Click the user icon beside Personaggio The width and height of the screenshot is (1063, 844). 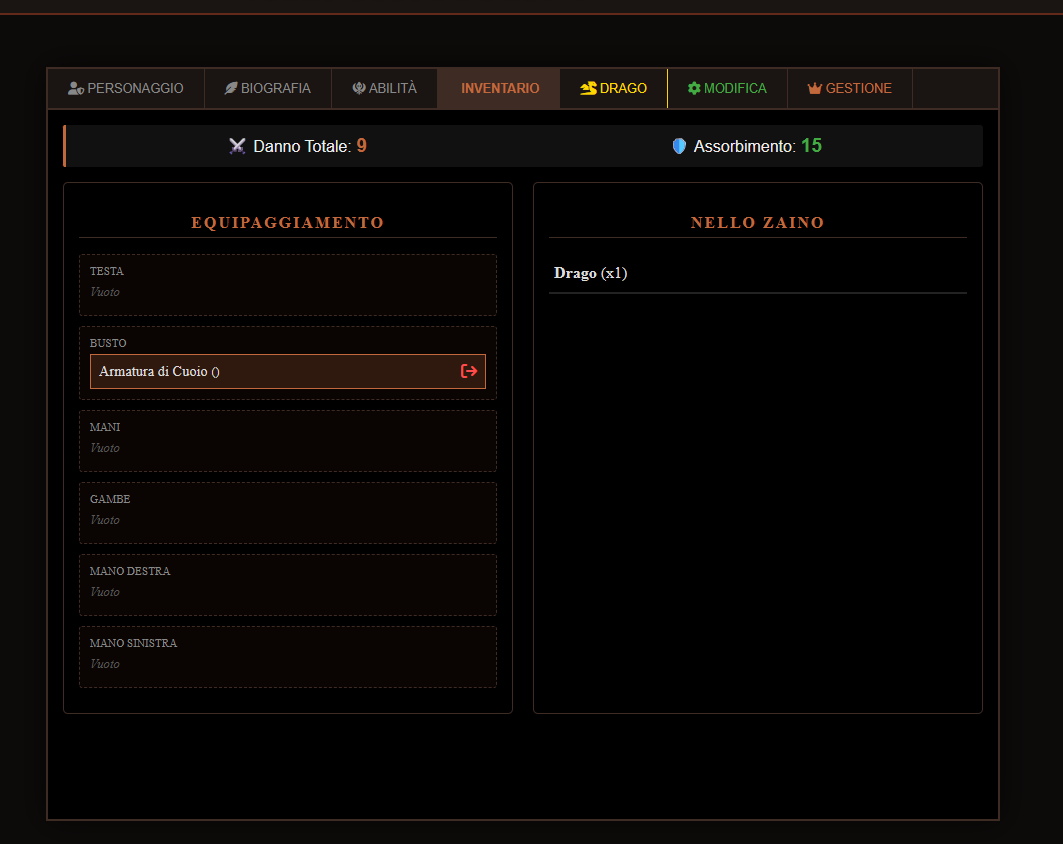click(x=76, y=88)
